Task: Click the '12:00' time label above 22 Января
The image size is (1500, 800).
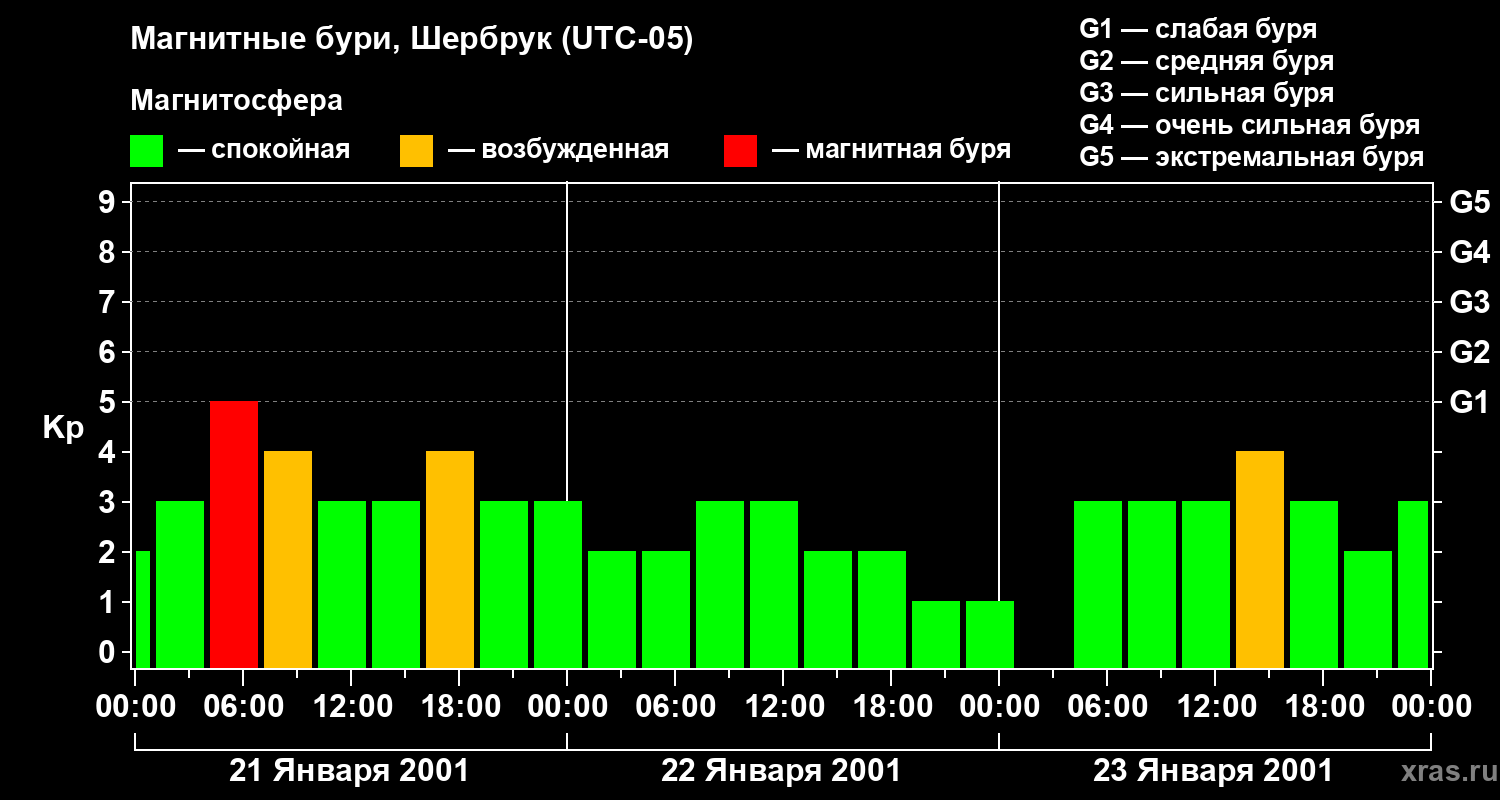Action: [x=783, y=707]
